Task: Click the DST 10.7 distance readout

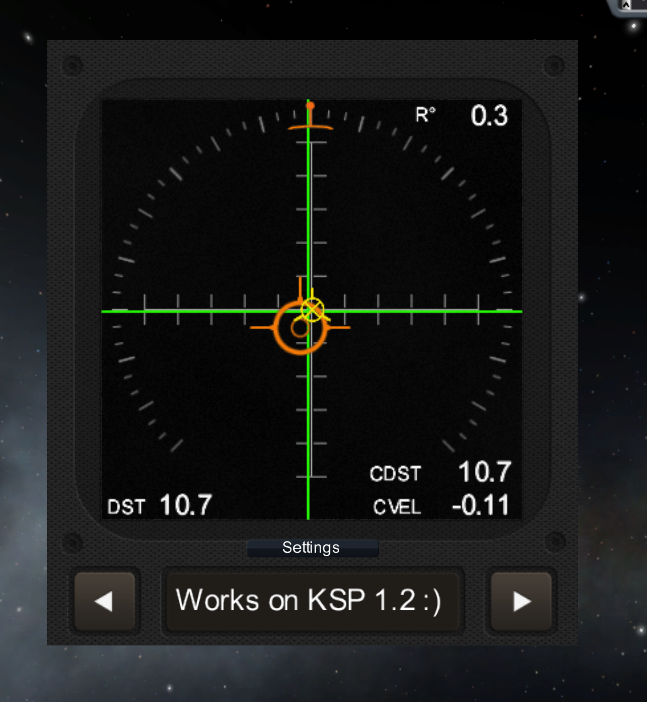Action: 159,505
